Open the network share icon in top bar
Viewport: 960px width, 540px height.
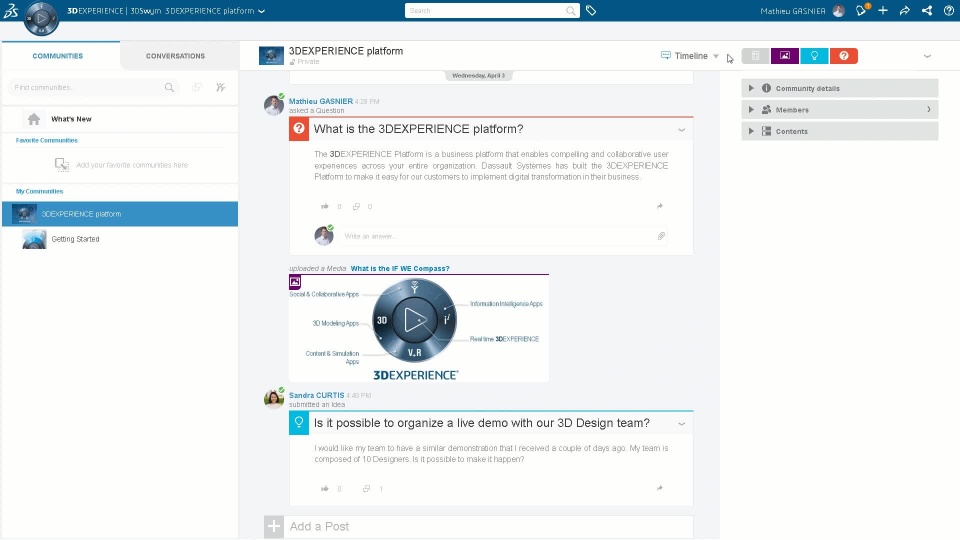(x=927, y=10)
